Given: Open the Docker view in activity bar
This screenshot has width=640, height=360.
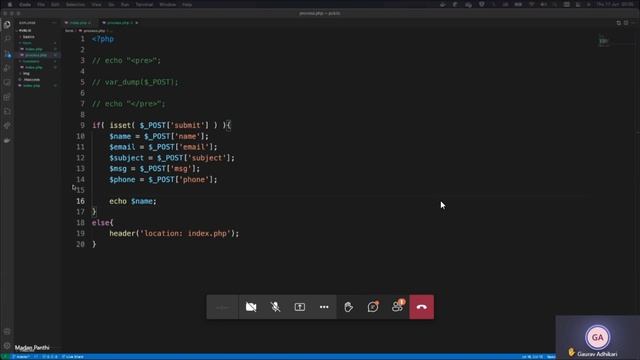Looking at the screenshot, I should 7,140.
